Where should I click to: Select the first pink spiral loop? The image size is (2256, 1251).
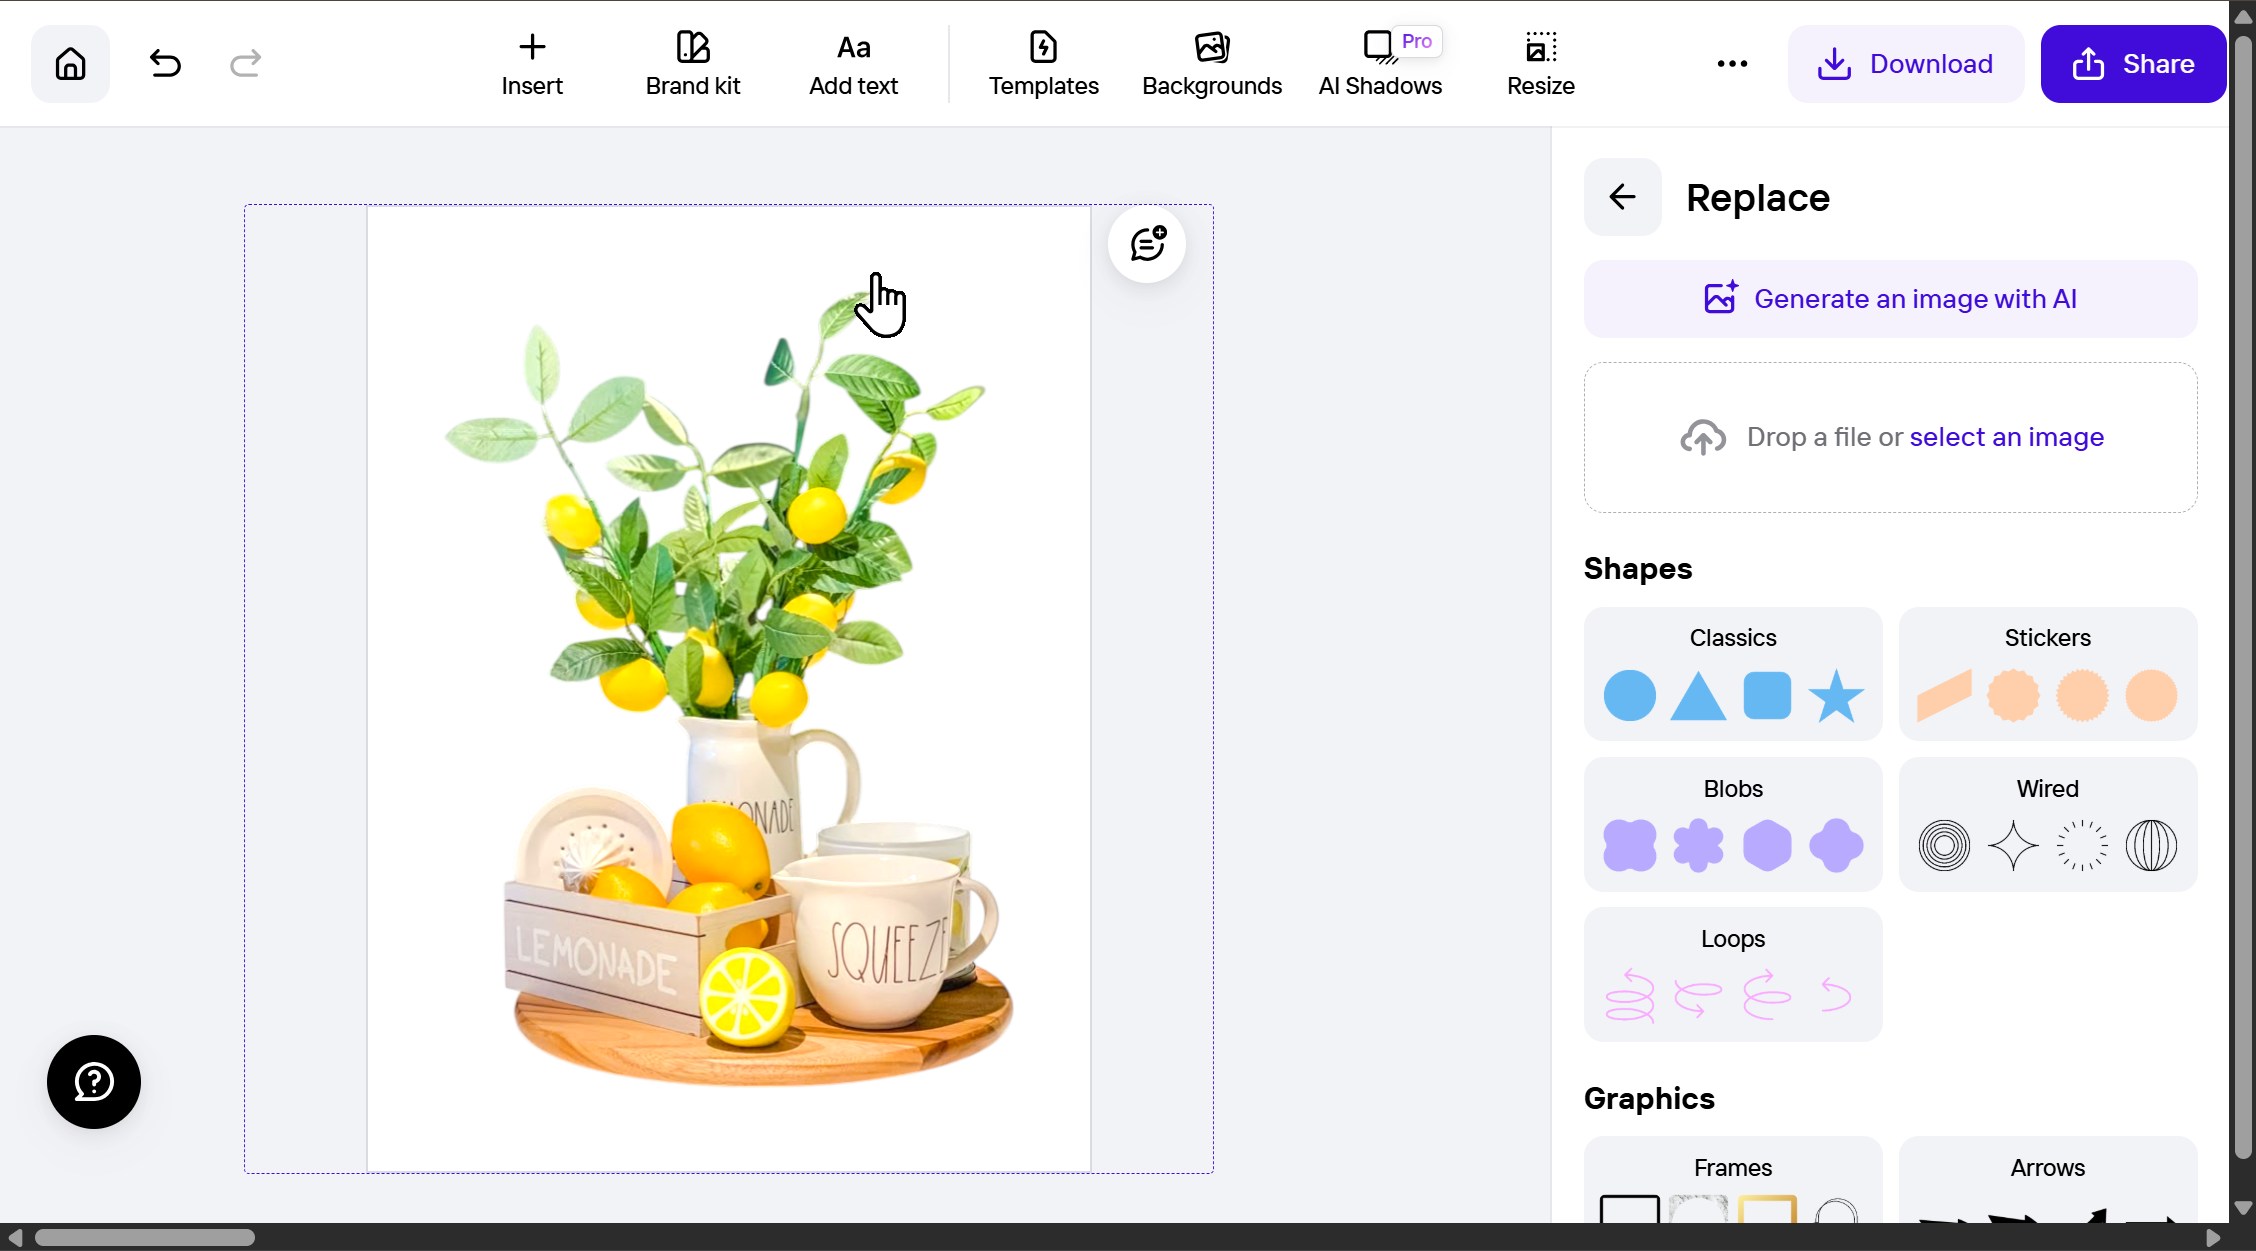[x=1629, y=996]
